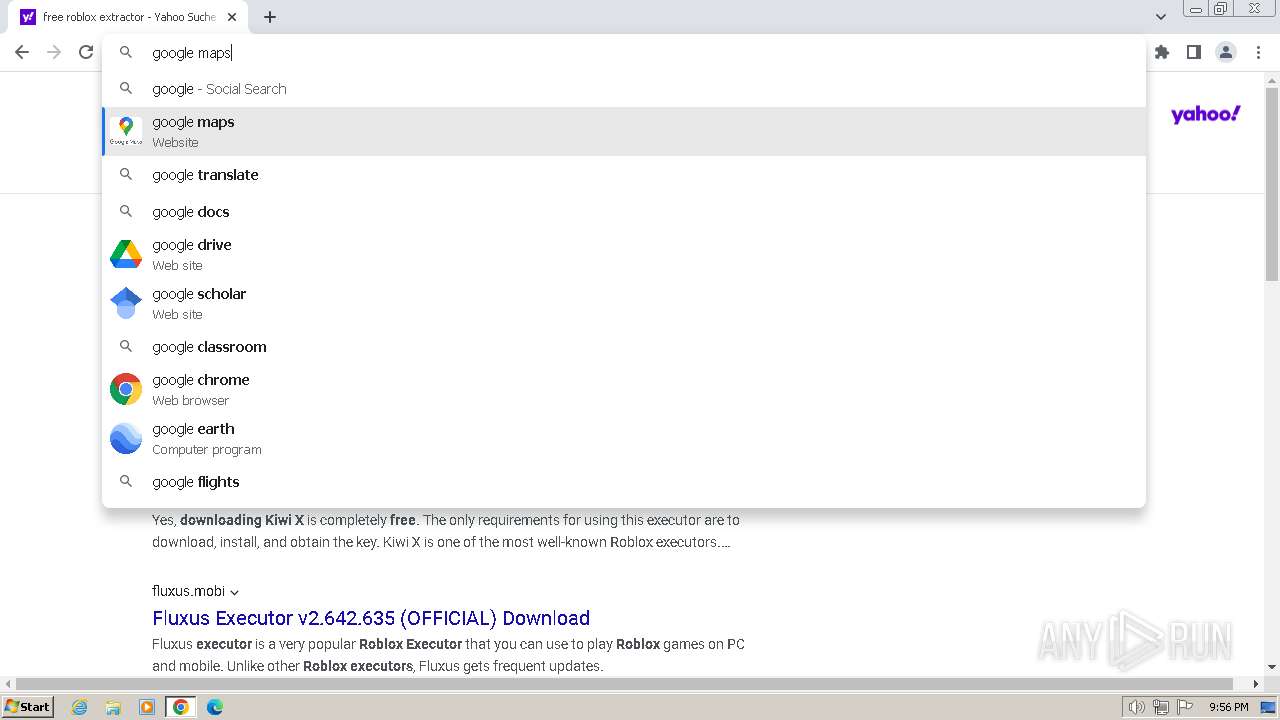Image resolution: width=1280 pixels, height=720 pixels.
Task: Choose the google maps website suggestion
Action: click(624, 131)
